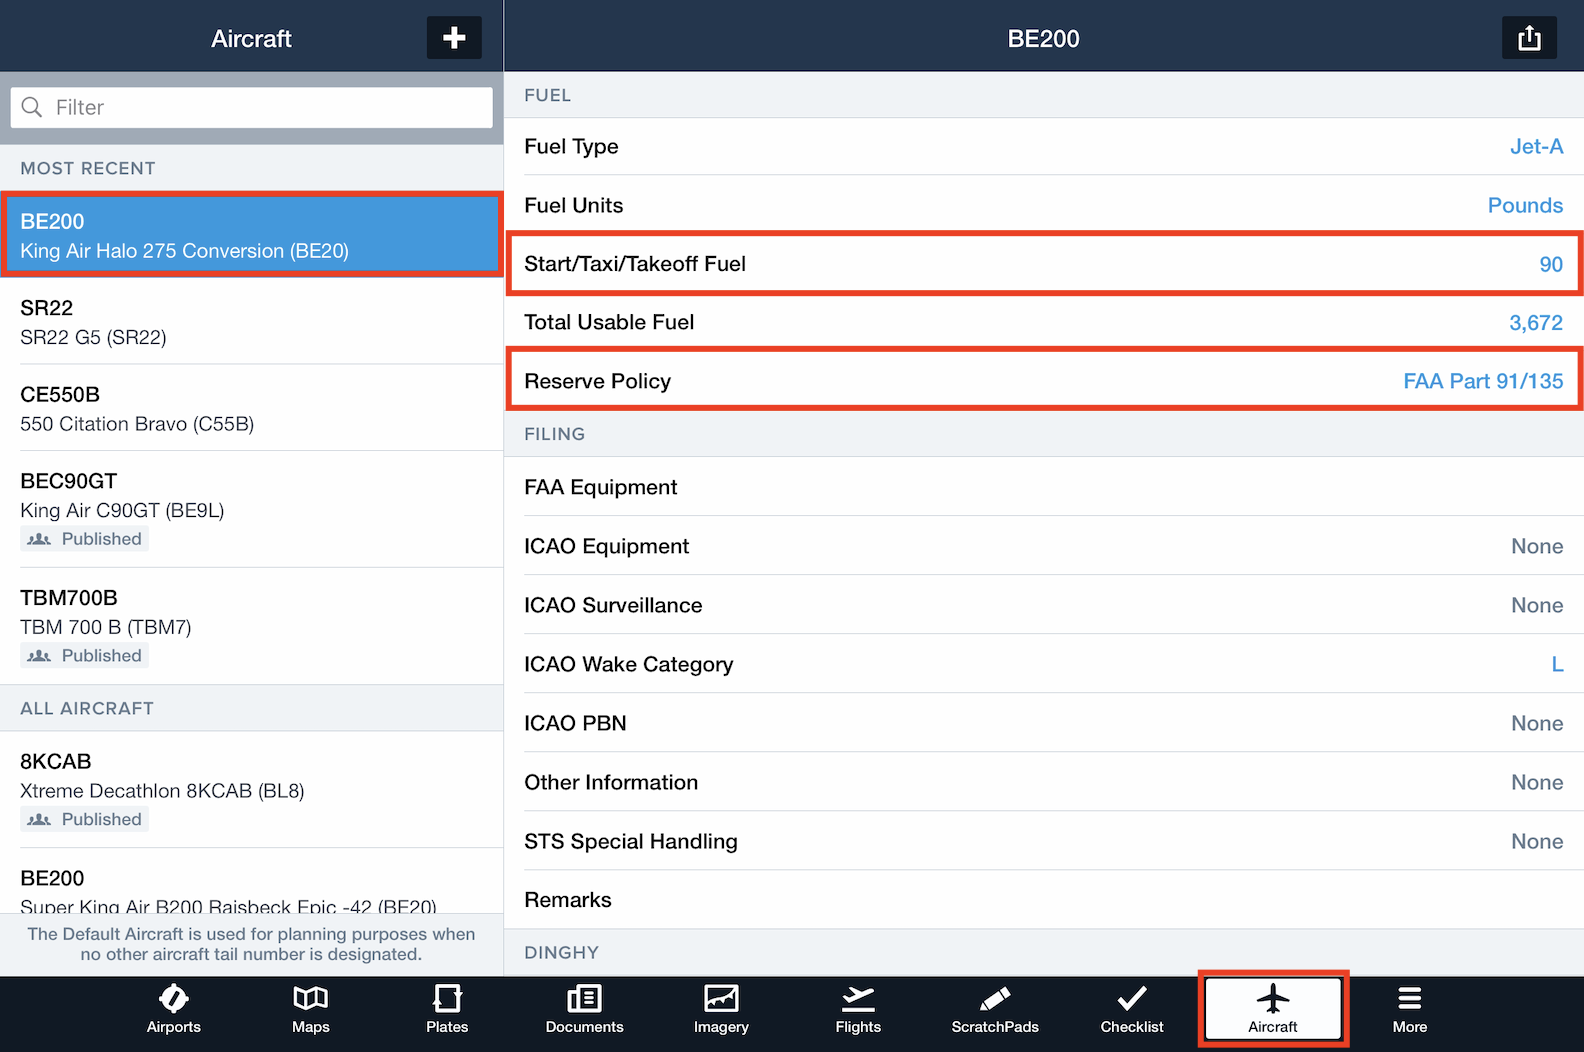Open the STS Special Handling setting
Image resolution: width=1584 pixels, height=1052 pixels.
[x=1044, y=841]
